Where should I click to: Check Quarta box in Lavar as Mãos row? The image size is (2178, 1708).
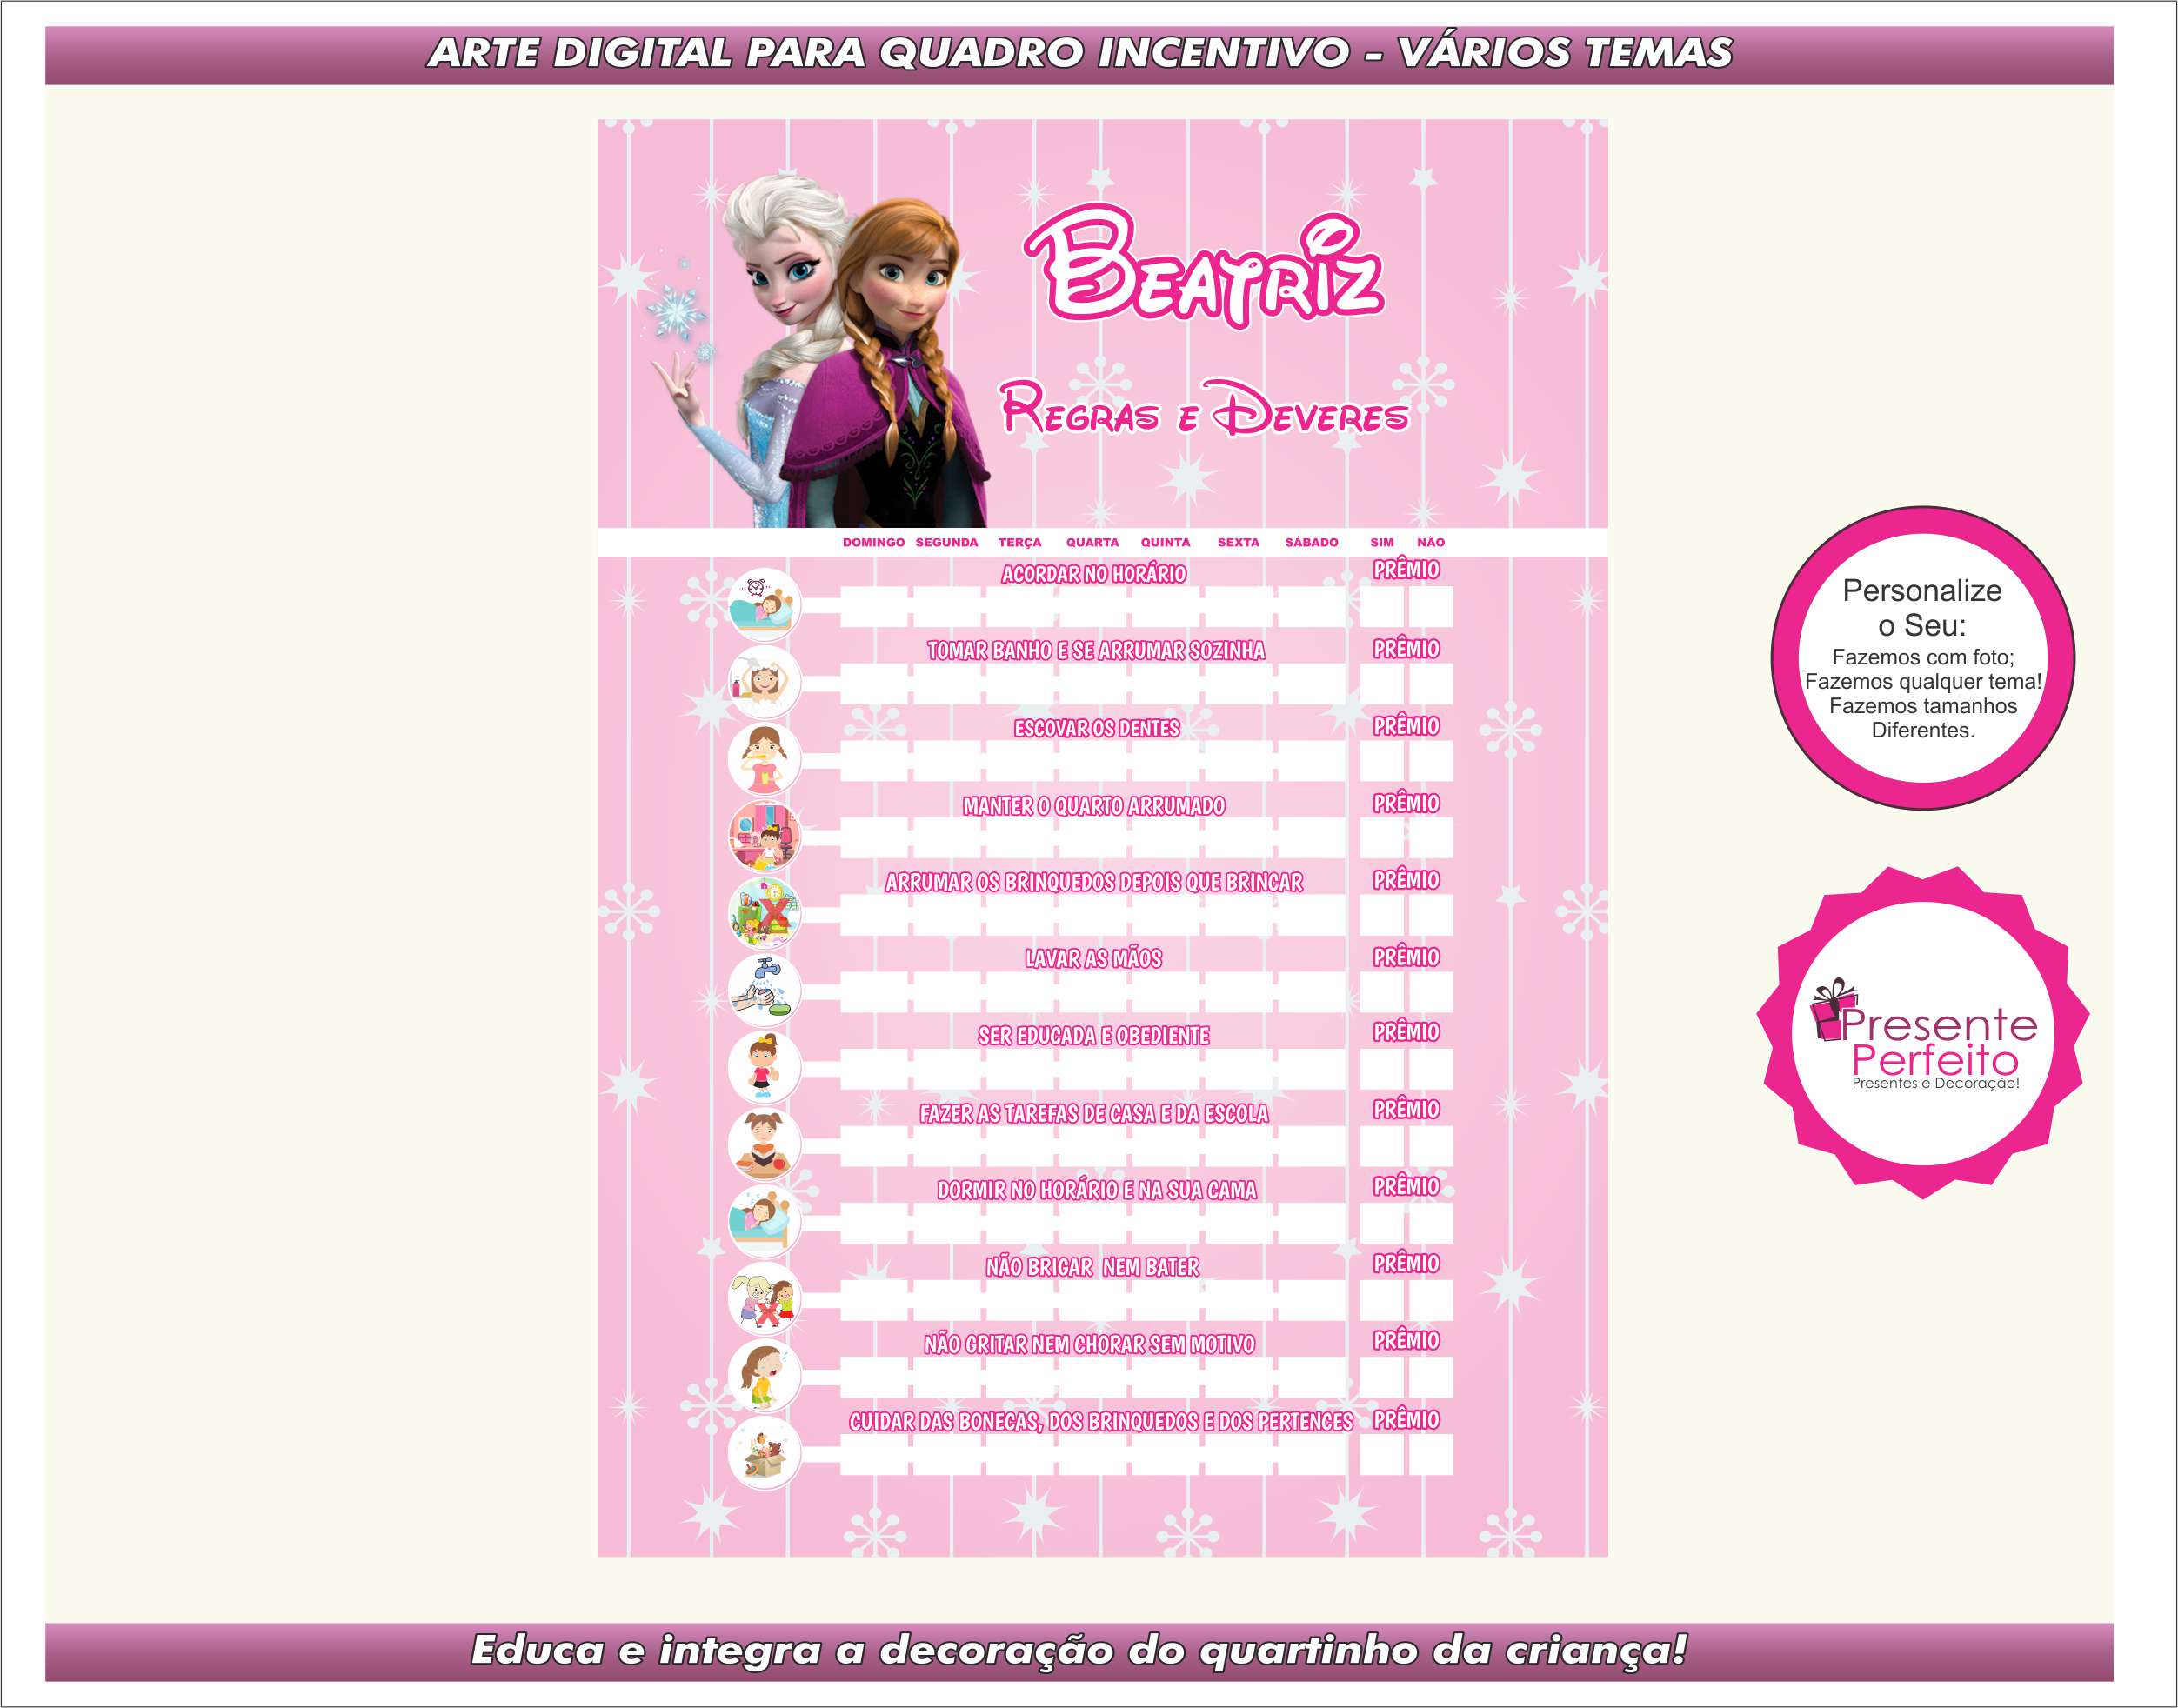1093,992
